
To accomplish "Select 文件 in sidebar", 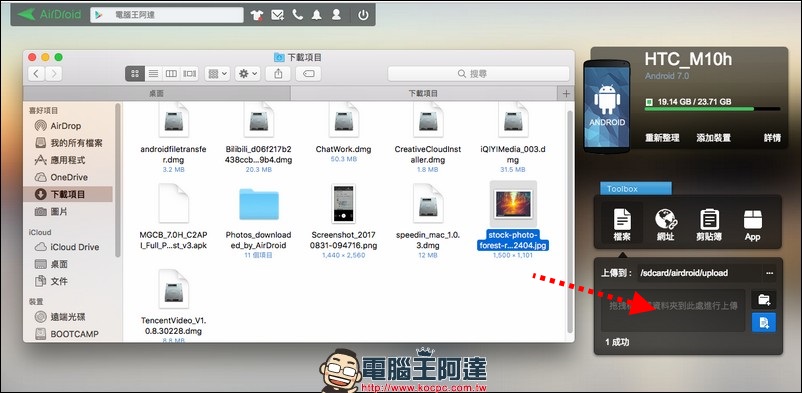I will (x=59, y=281).
